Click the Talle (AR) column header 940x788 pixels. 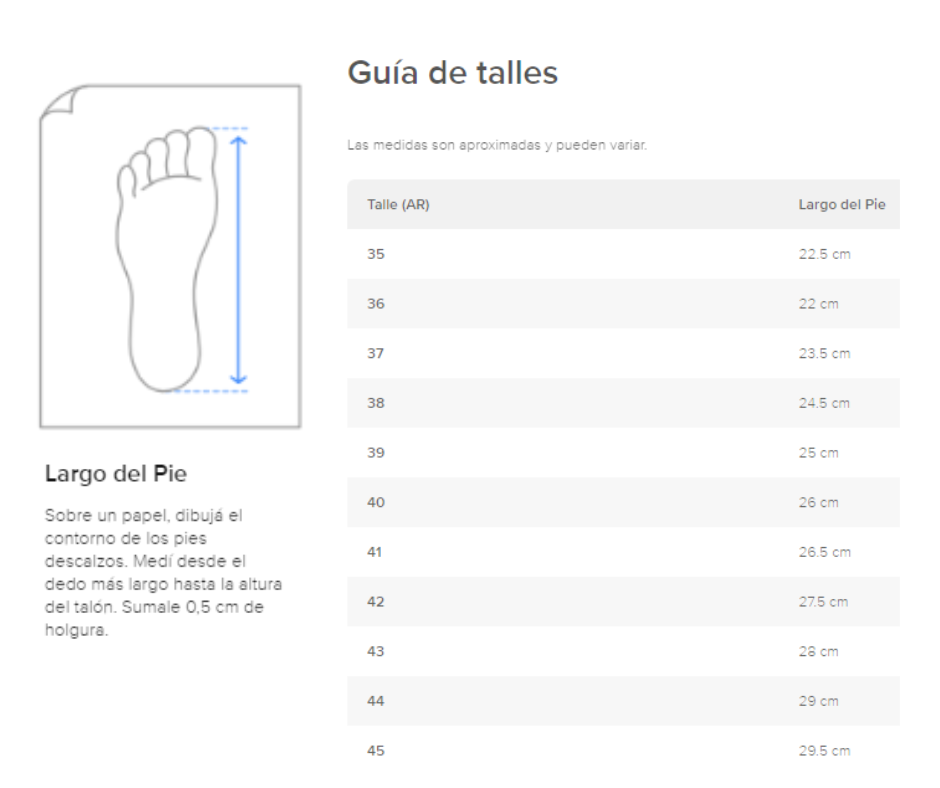coord(398,204)
